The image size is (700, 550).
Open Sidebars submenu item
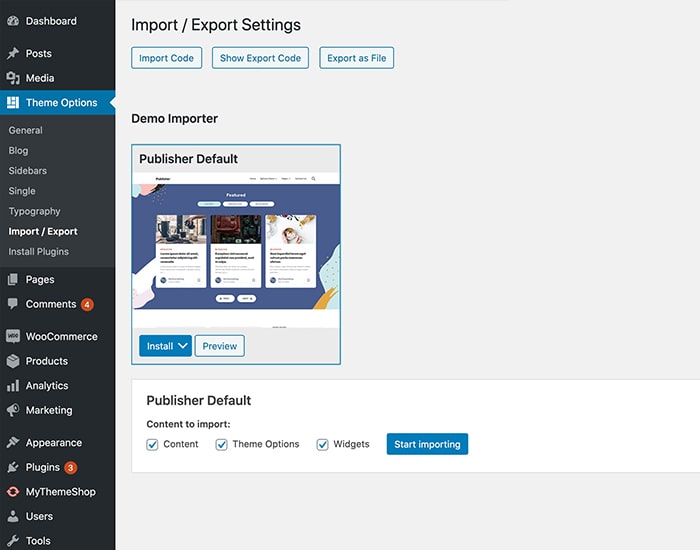(28, 171)
